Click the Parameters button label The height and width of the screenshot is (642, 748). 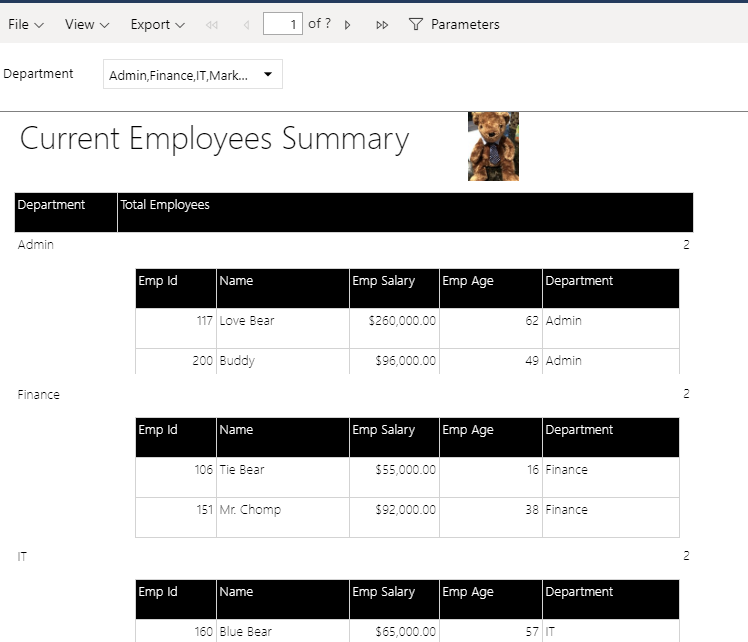465,24
